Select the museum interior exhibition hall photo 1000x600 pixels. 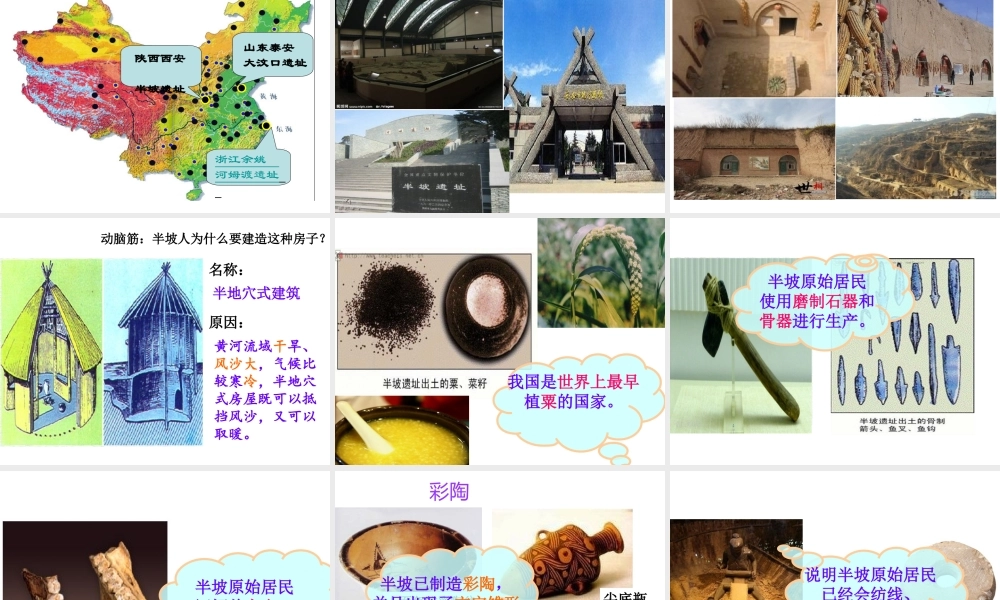click(419, 54)
